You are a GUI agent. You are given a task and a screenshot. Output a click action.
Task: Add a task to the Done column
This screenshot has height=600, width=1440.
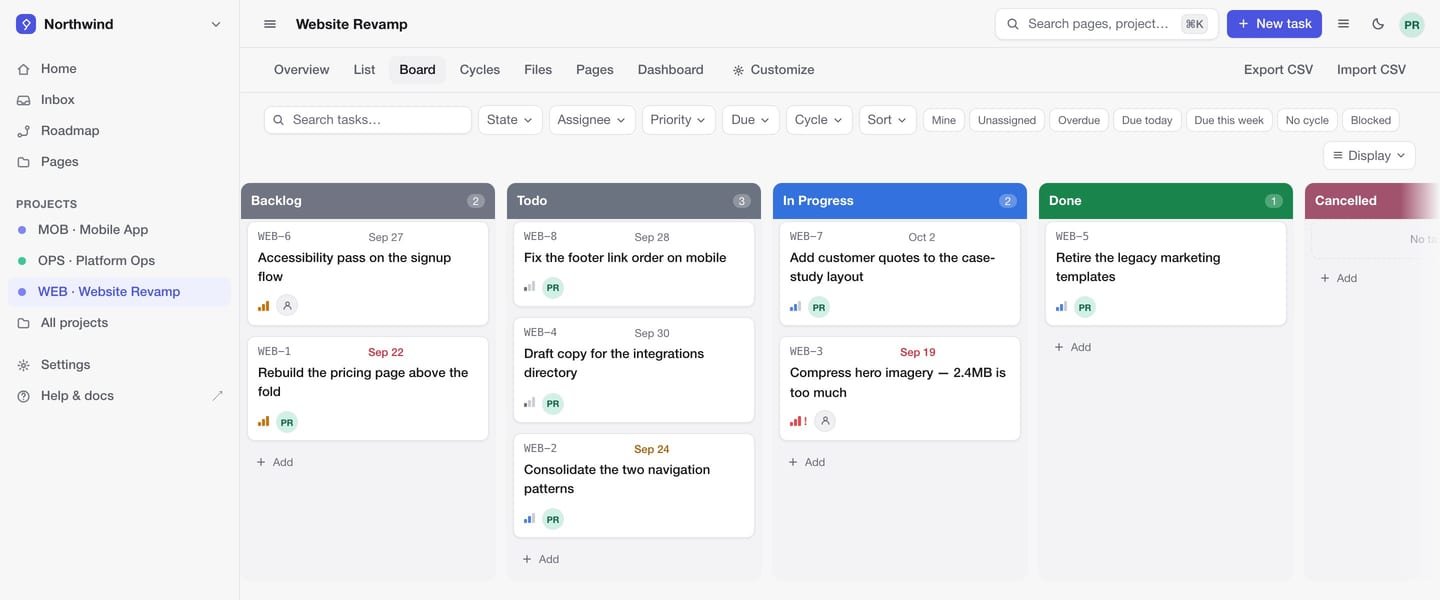tap(1073, 347)
